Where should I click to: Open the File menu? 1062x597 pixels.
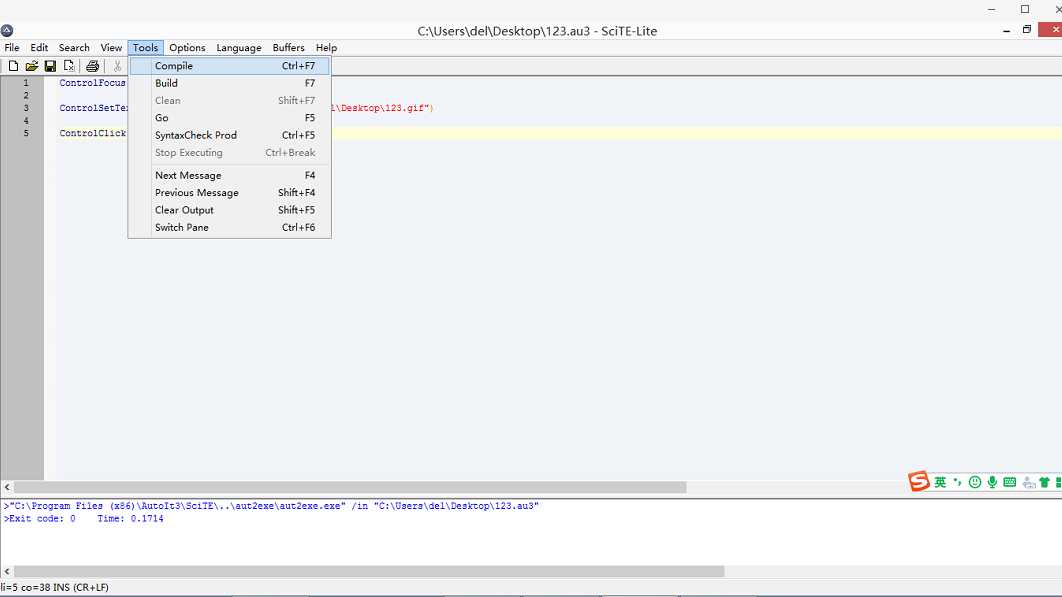click(x=12, y=47)
